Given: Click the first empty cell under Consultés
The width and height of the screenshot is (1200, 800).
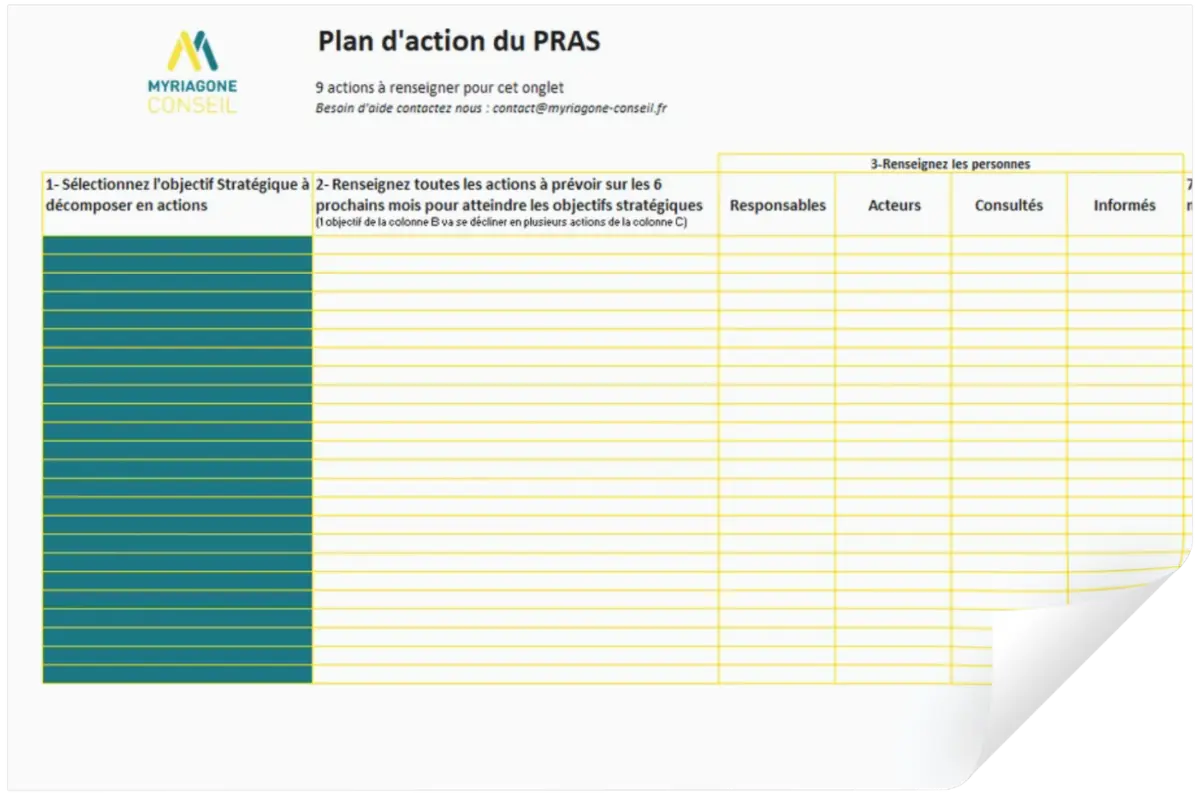Looking at the screenshot, I should [x=1009, y=245].
